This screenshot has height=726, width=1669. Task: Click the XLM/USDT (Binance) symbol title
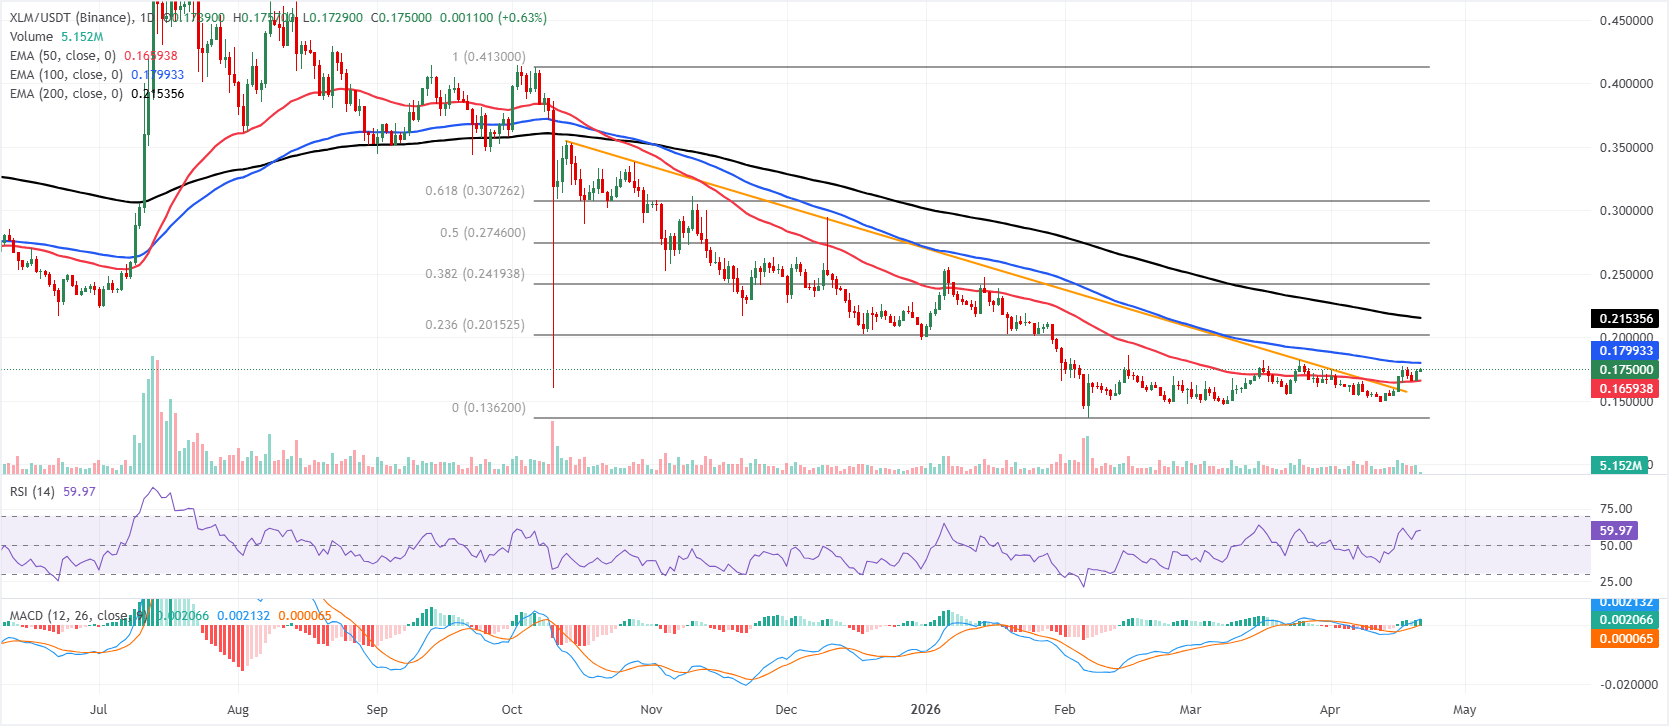click(x=70, y=18)
